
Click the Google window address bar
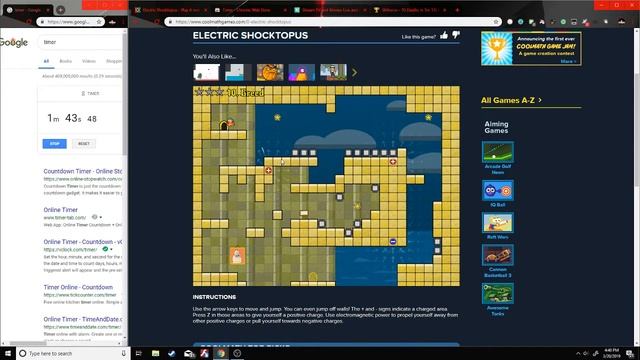[x=70, y=22]
